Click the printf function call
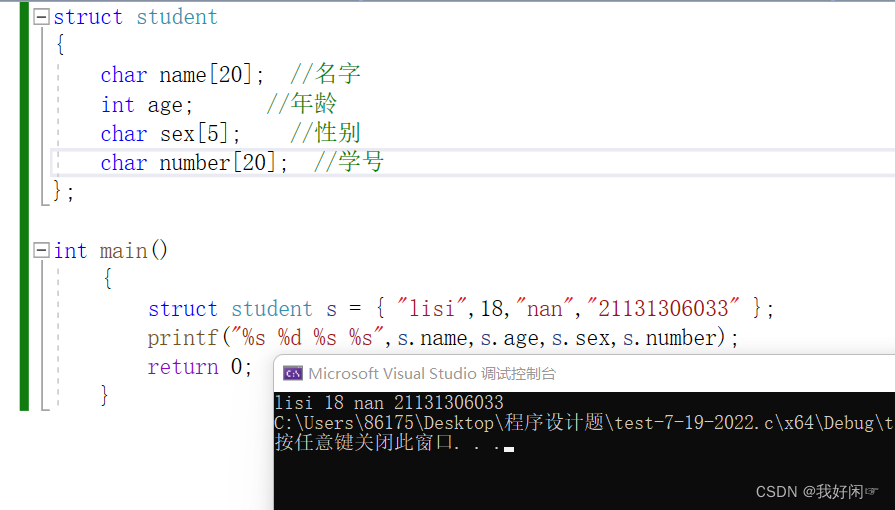The height and width of the screenshot is (510, 895). 183,338
